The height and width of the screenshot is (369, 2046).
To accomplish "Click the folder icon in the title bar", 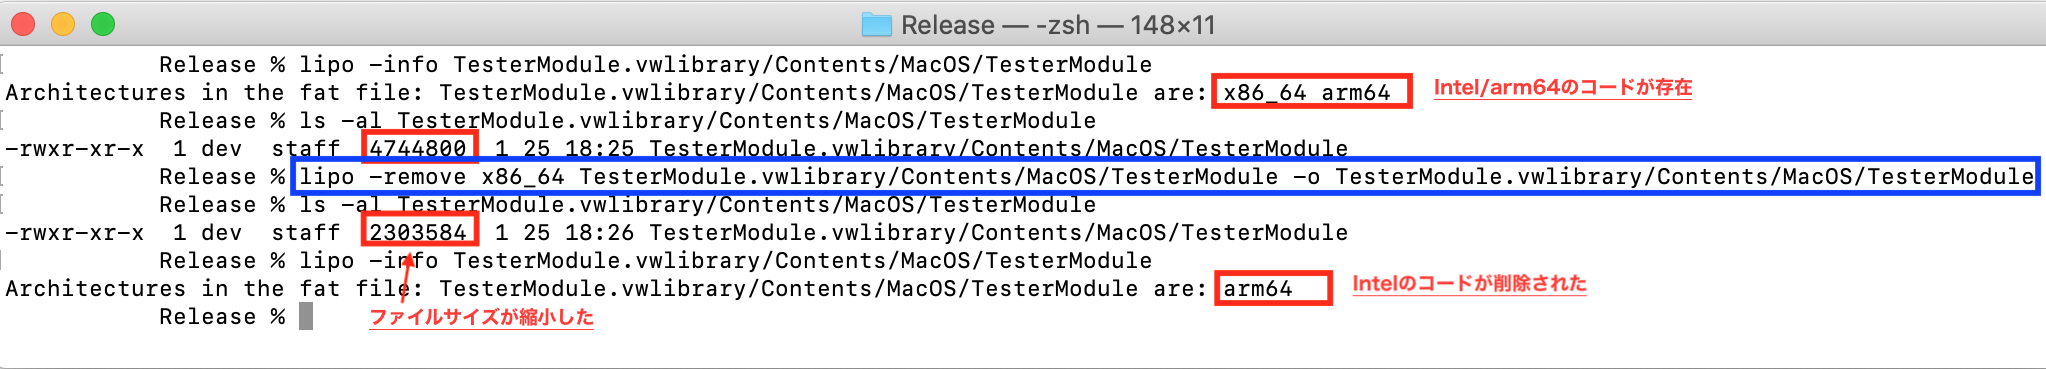I will coord(876,24).
